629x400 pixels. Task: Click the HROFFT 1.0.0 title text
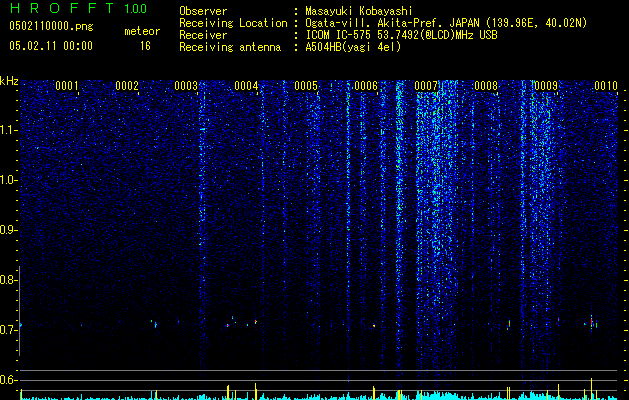tap(78, 8)
